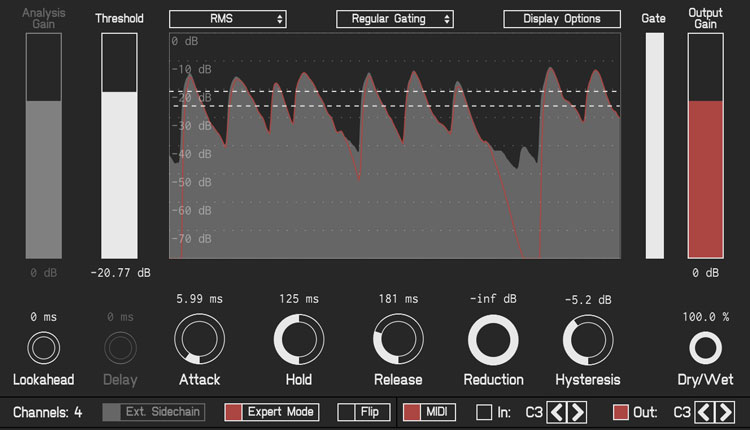Click the Dry/Wet knob
Viewport: 750px width, 430px height.
[x=705, y=348]
